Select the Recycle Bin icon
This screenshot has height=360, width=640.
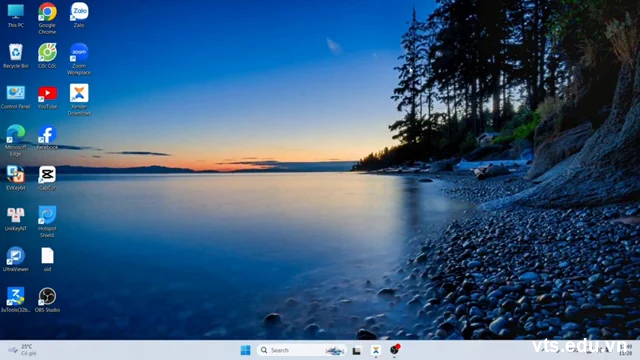click(16, 56)
